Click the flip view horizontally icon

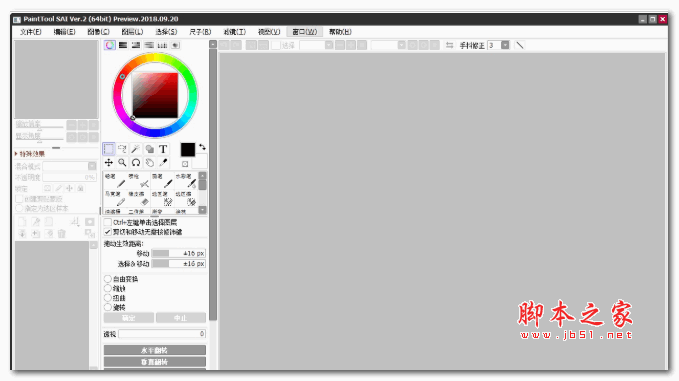pos(449,45)
